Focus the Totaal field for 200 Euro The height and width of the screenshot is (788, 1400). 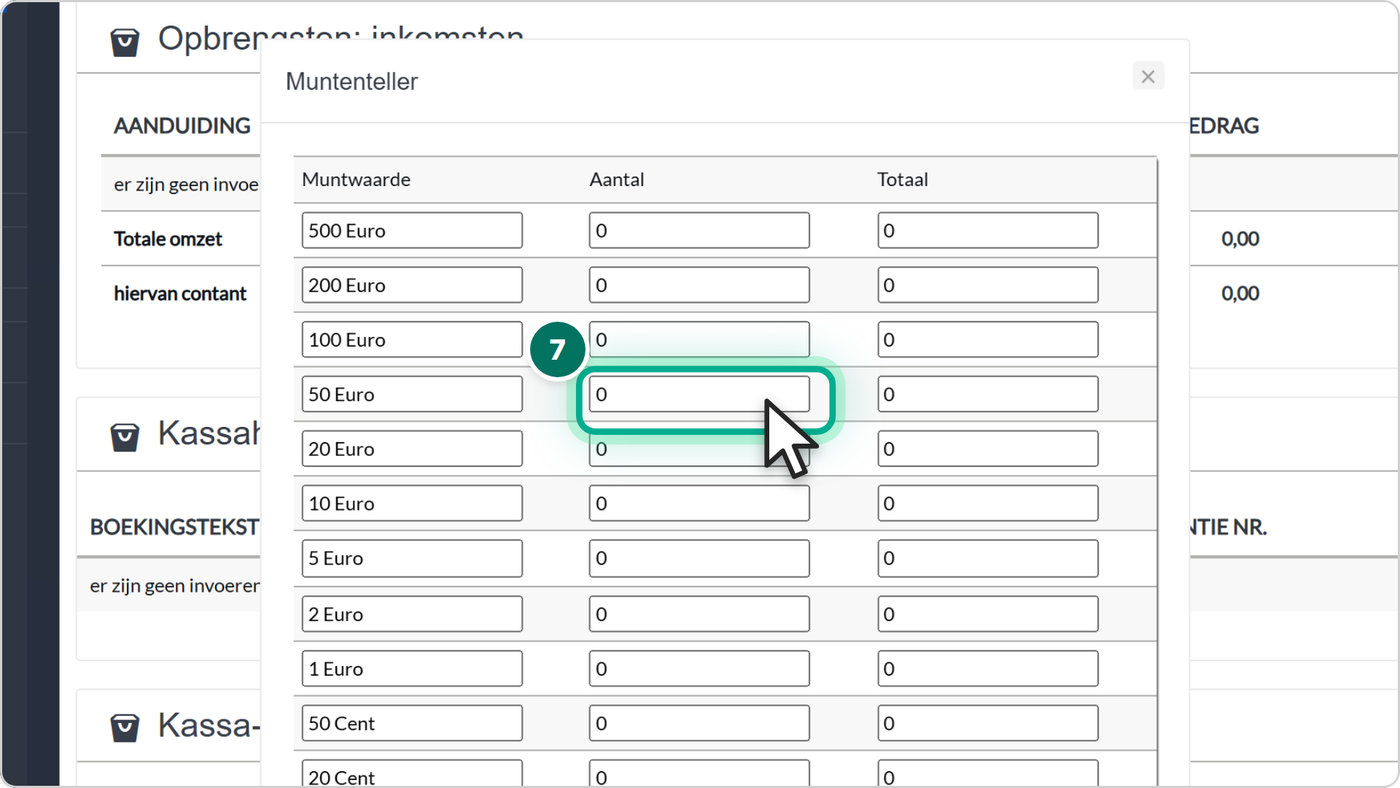coord(988,285)
